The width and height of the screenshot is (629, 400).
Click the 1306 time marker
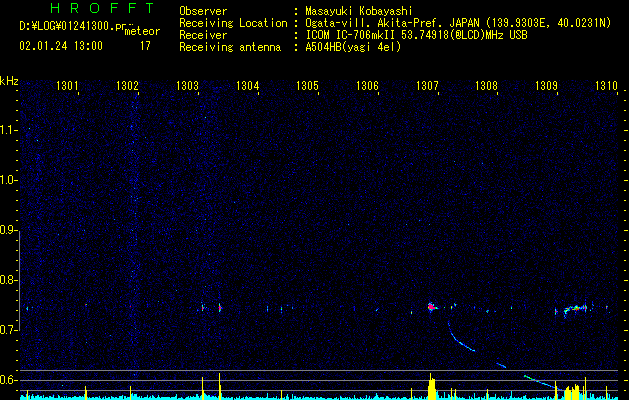367,85
